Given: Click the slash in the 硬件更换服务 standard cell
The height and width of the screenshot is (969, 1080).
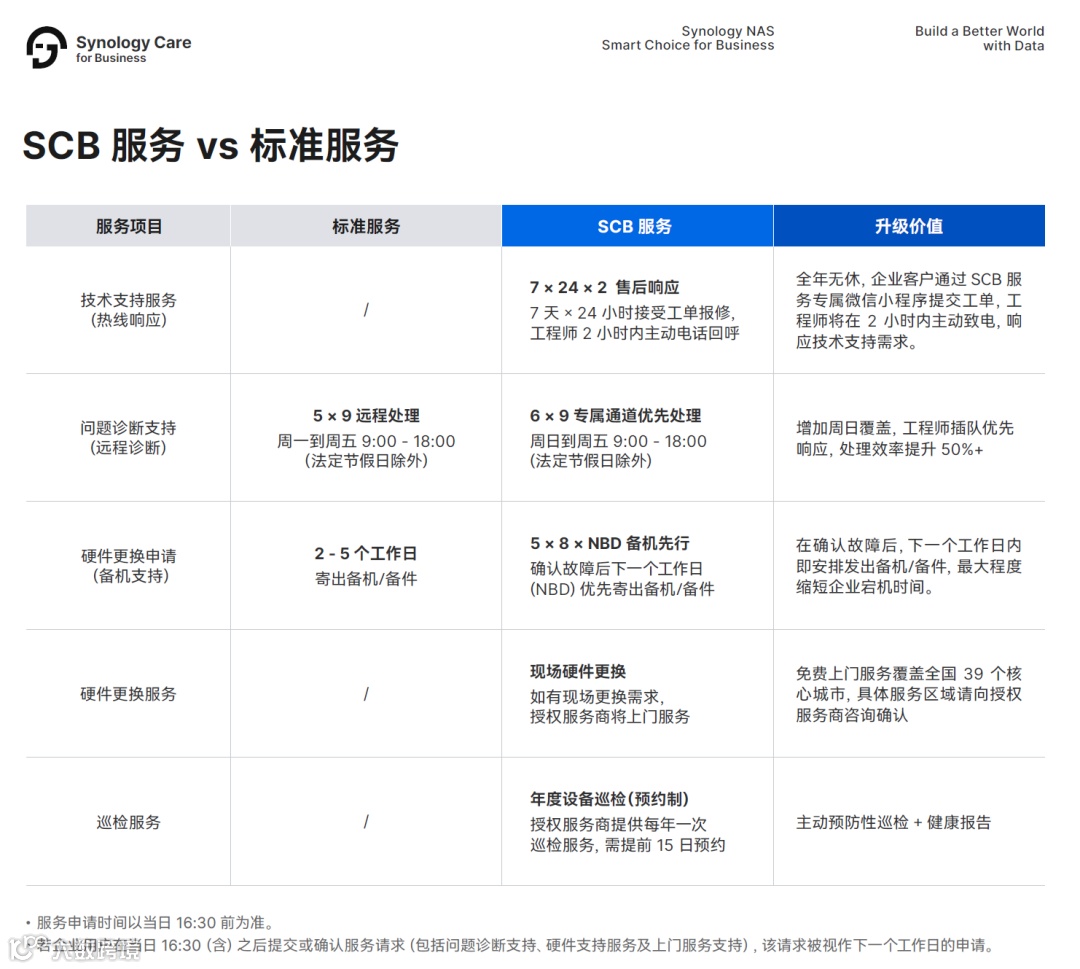Looking at the screenshot, I should (366, 694).
